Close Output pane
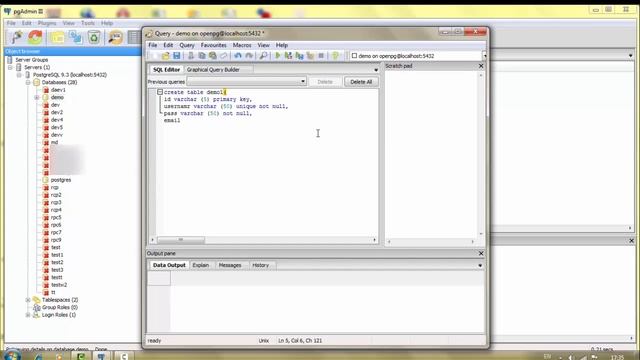 coord(481,253)
